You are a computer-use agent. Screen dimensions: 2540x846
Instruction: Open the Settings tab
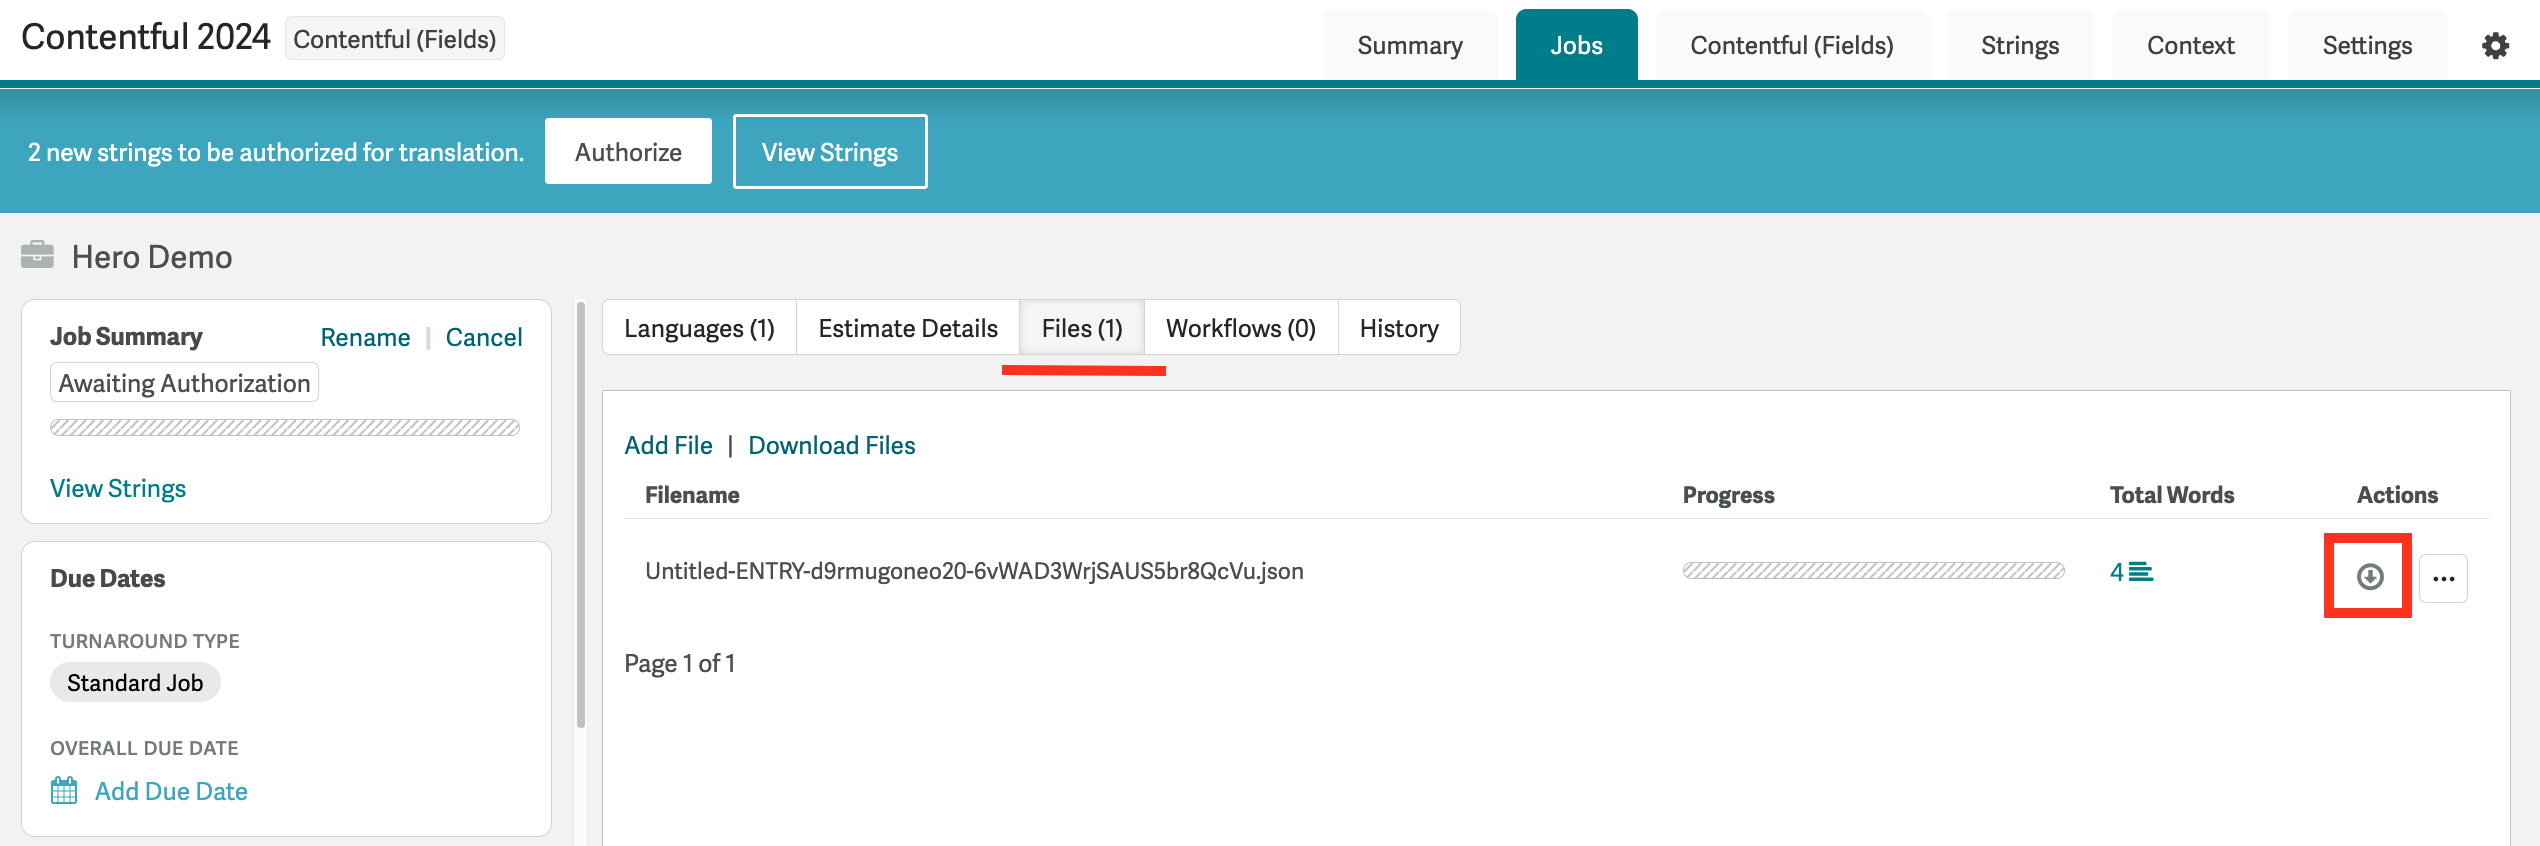pos(2366,46)
